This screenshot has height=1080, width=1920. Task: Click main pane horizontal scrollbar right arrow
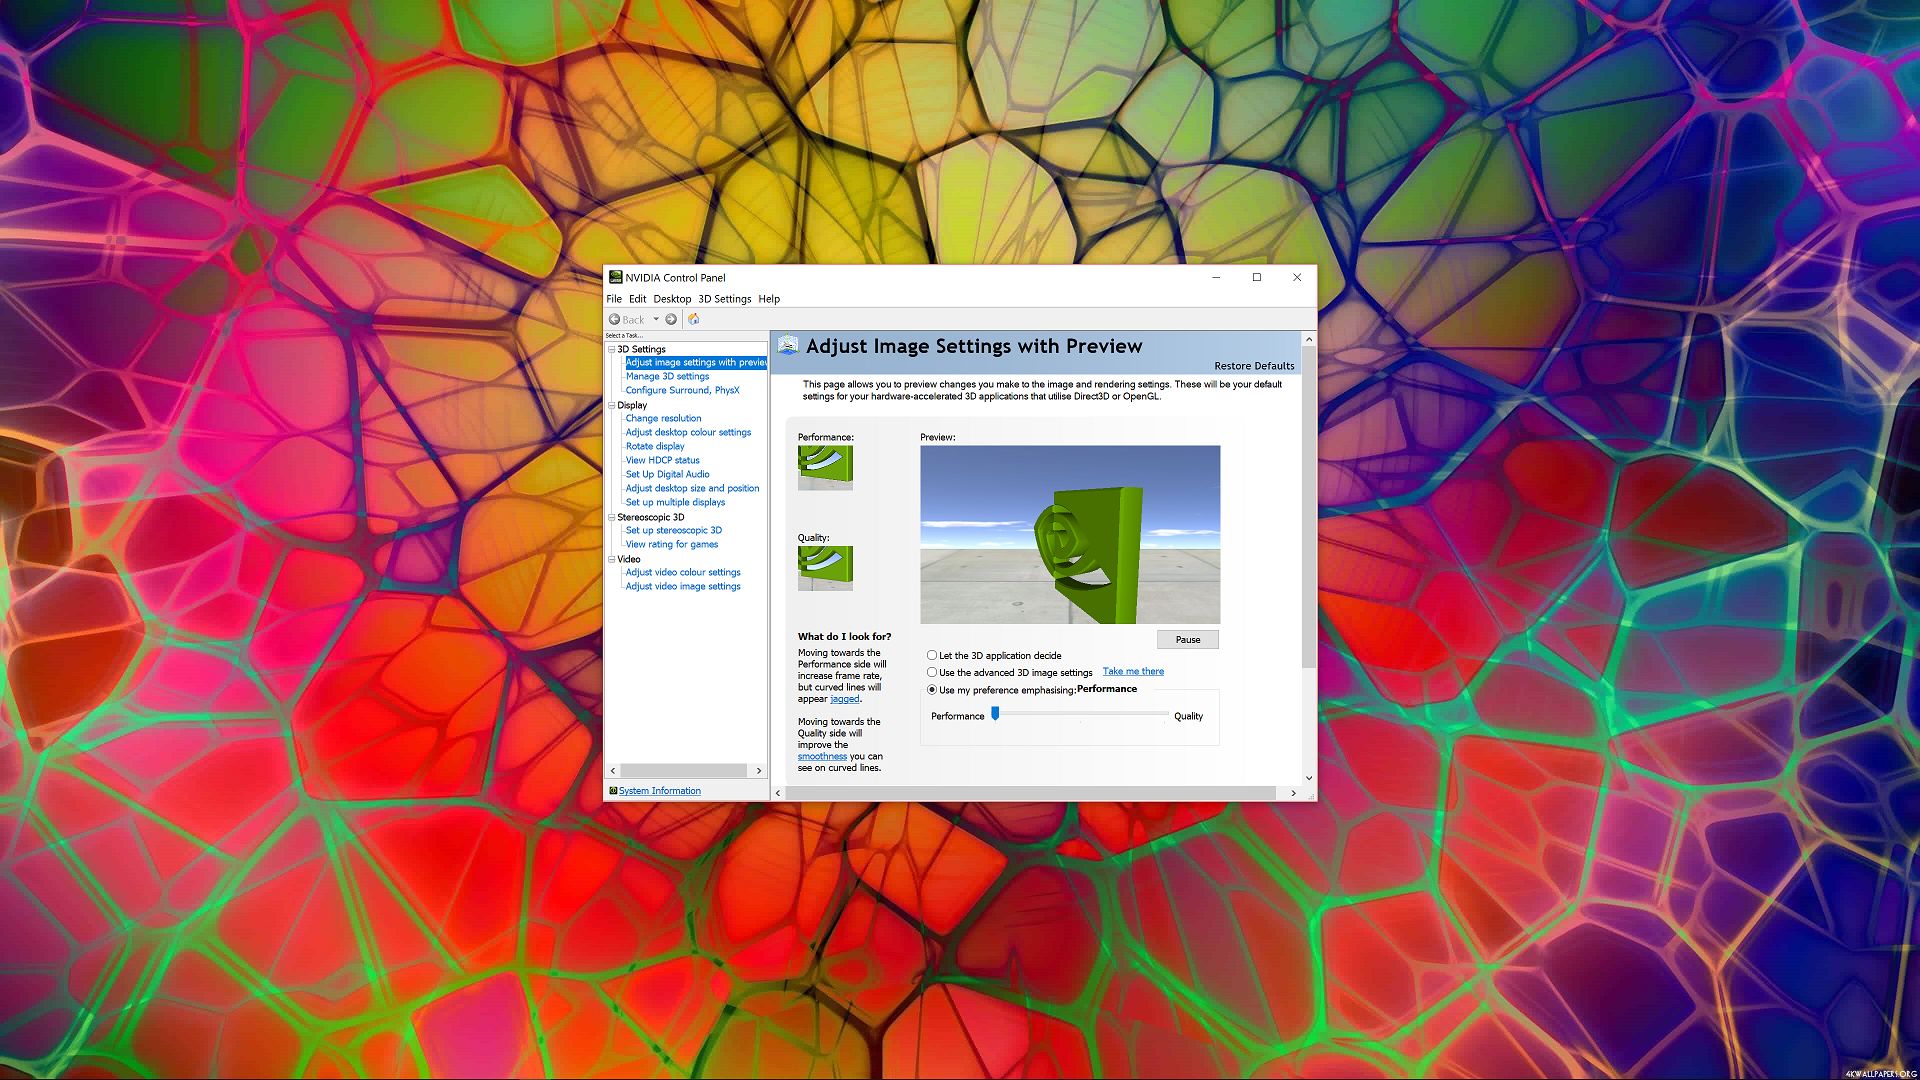[x=1293, y=793]
